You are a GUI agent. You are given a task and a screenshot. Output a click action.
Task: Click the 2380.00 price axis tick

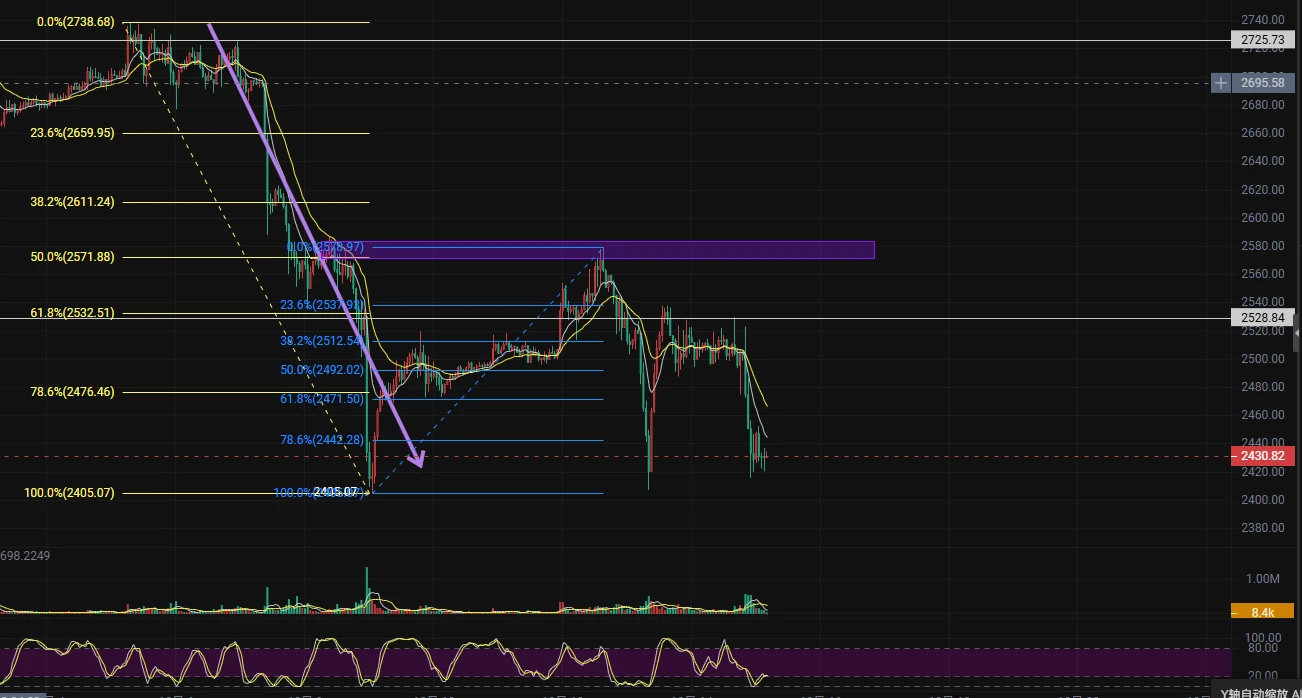(1263, 528)
